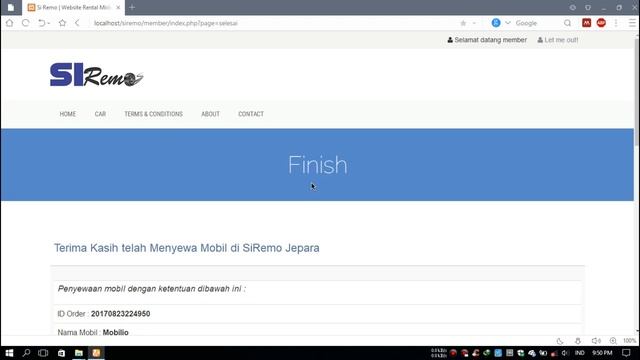The image size is (640, 360).
Task: Open the dark red M extension icon
Action: tap(587, 23)
